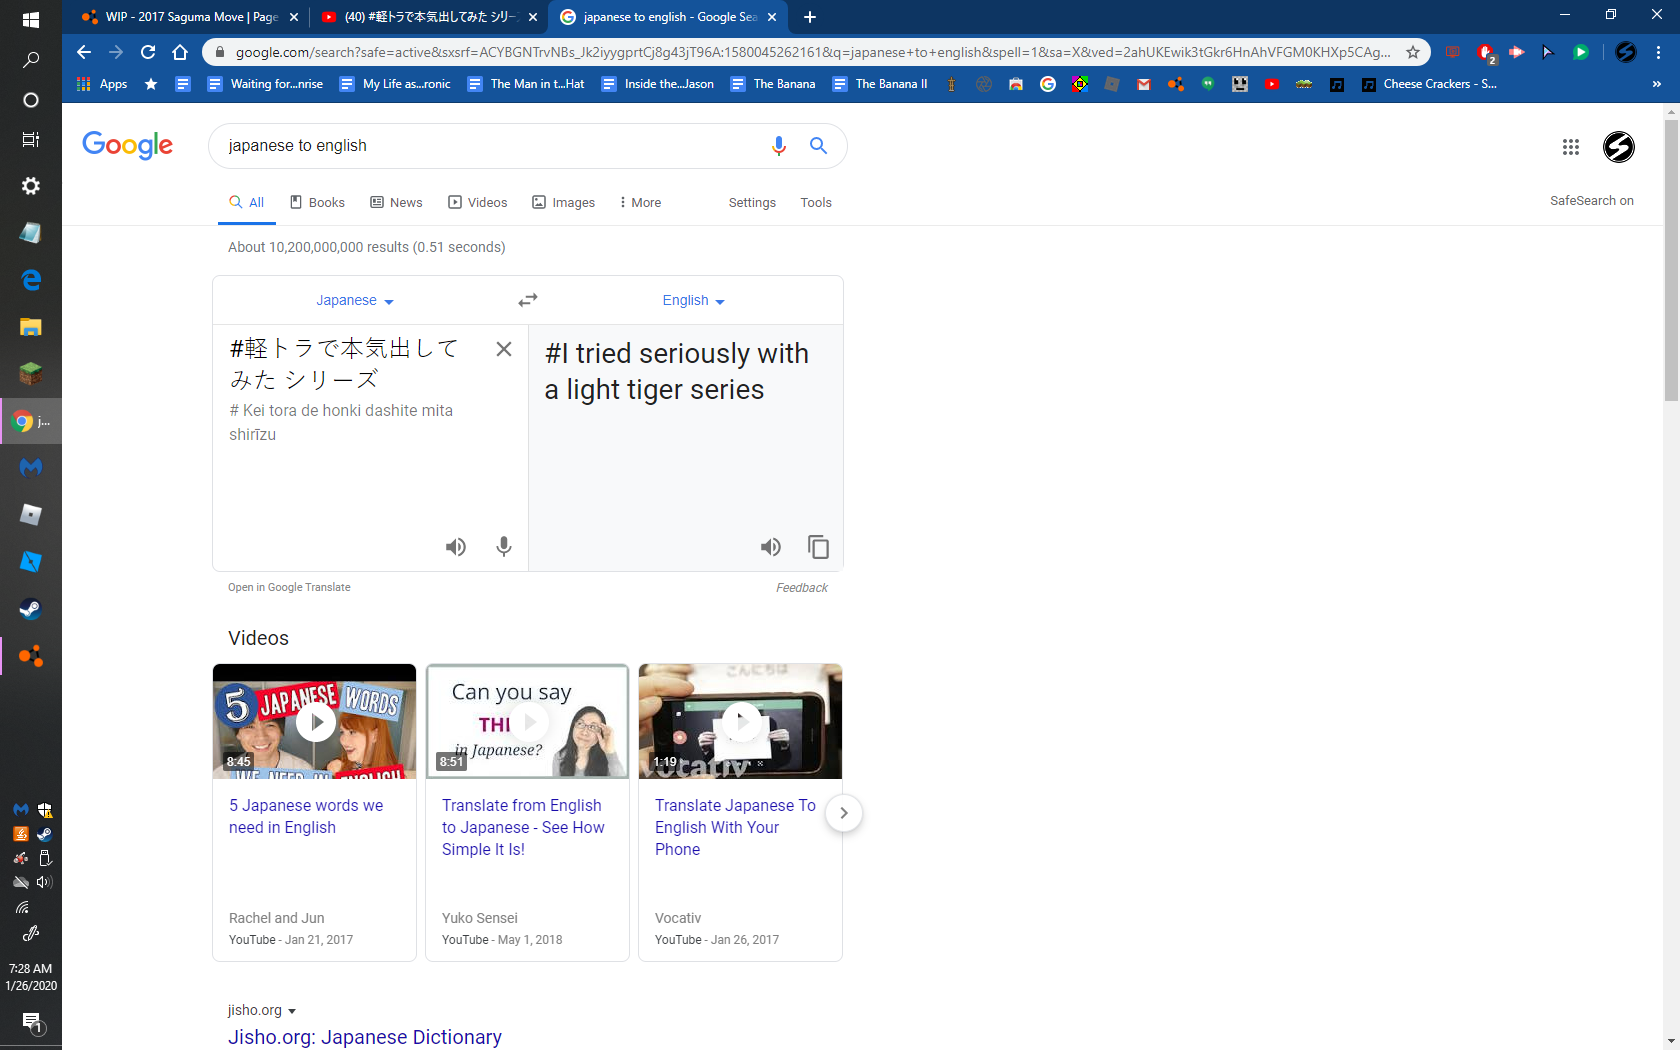
Task: Open Steam from the taskbar
Action: (31, 609)
